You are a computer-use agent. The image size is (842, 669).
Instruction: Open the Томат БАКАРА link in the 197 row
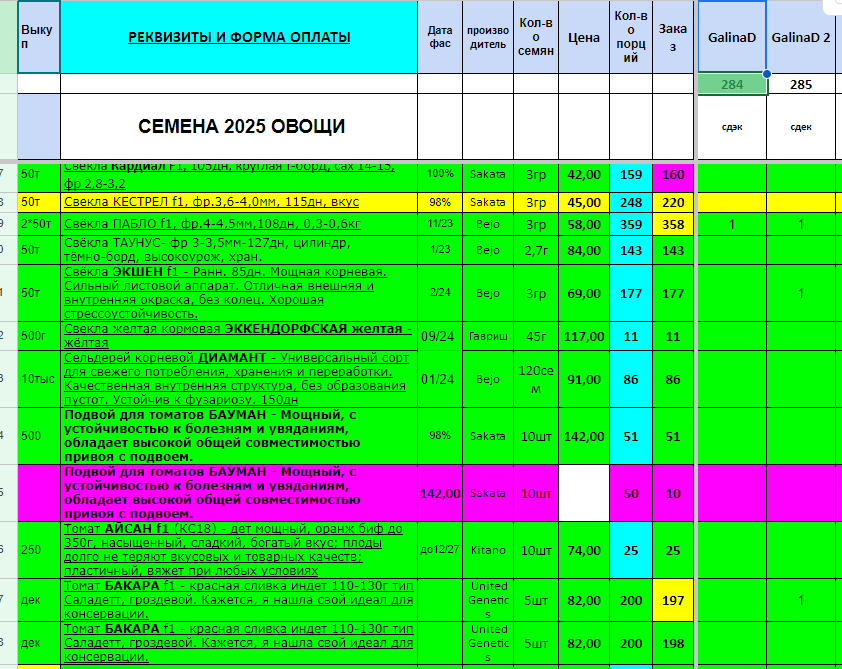tap(238, 600)
